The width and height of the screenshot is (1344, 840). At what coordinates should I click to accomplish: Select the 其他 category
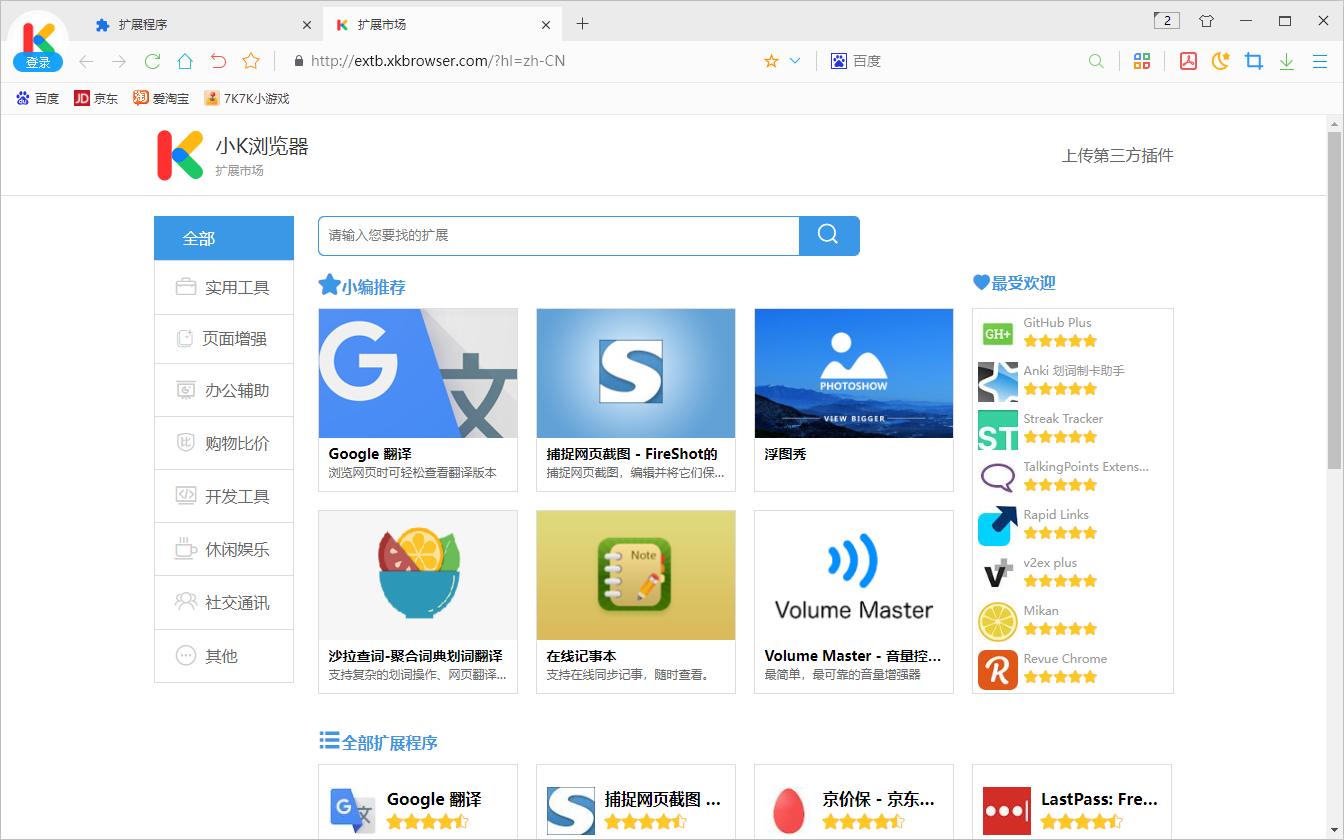coord(224,656)
